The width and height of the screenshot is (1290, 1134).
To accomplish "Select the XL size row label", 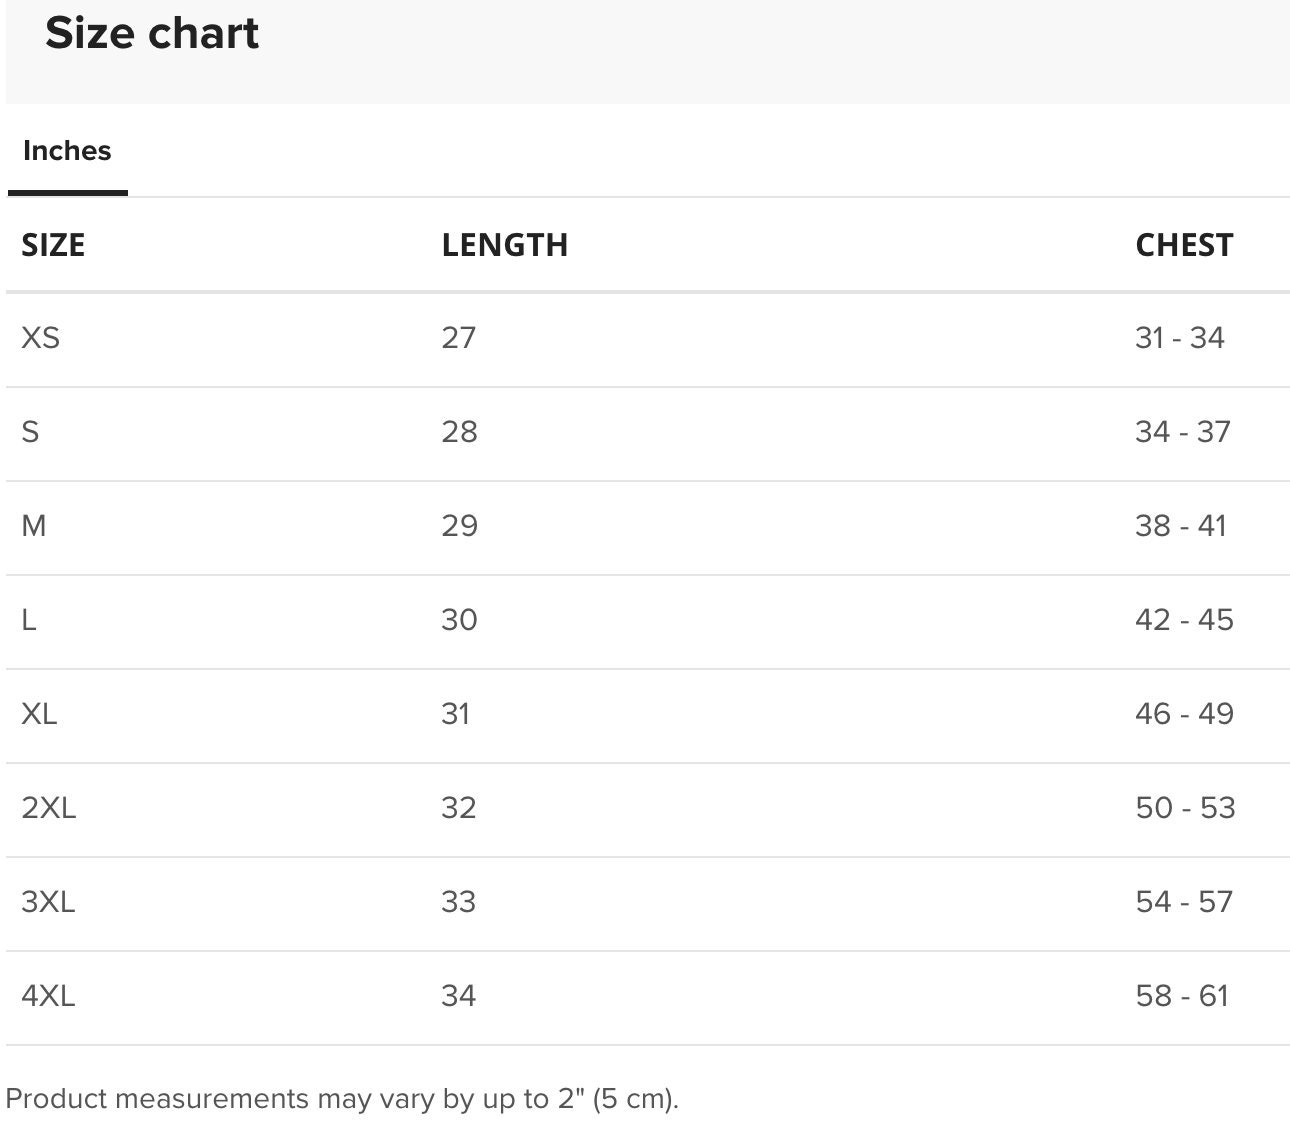I will coord(39,714).
